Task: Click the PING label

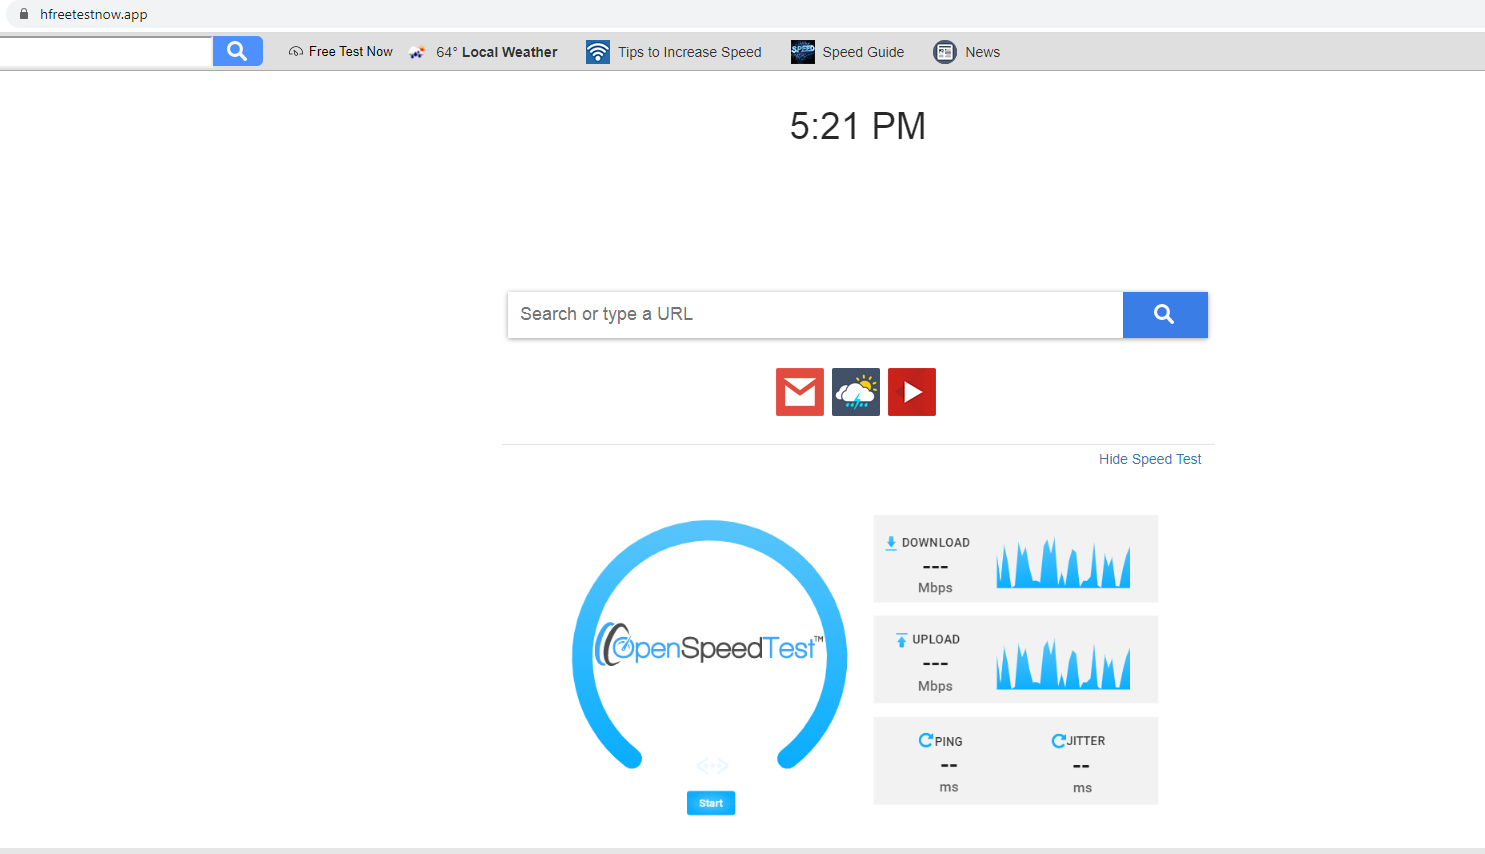Action: click(949, 742)
